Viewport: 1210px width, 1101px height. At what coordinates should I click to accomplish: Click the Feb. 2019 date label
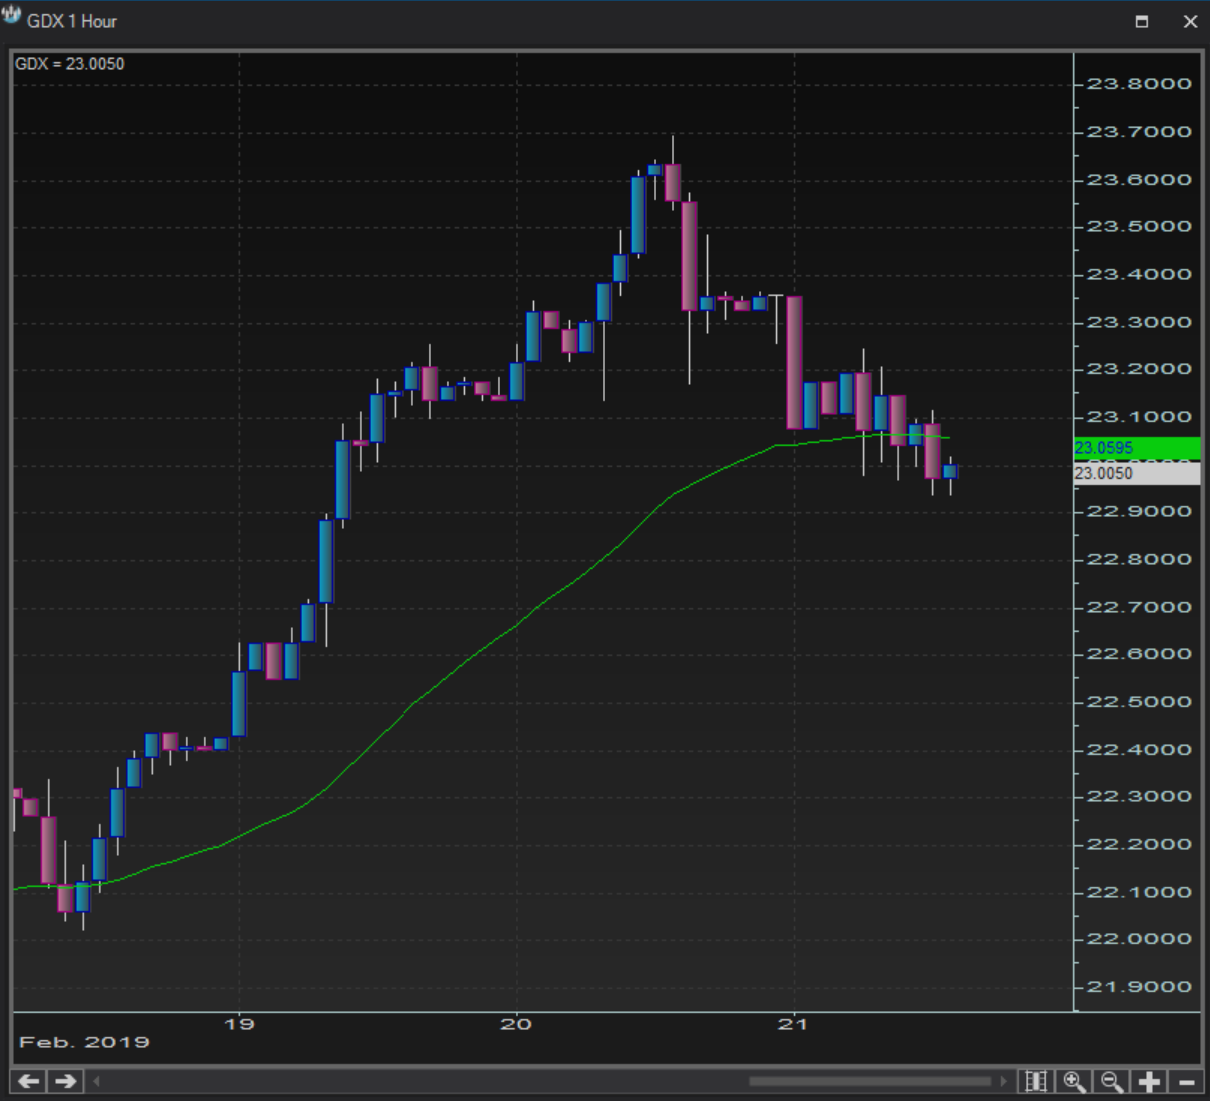point(85,1042)
